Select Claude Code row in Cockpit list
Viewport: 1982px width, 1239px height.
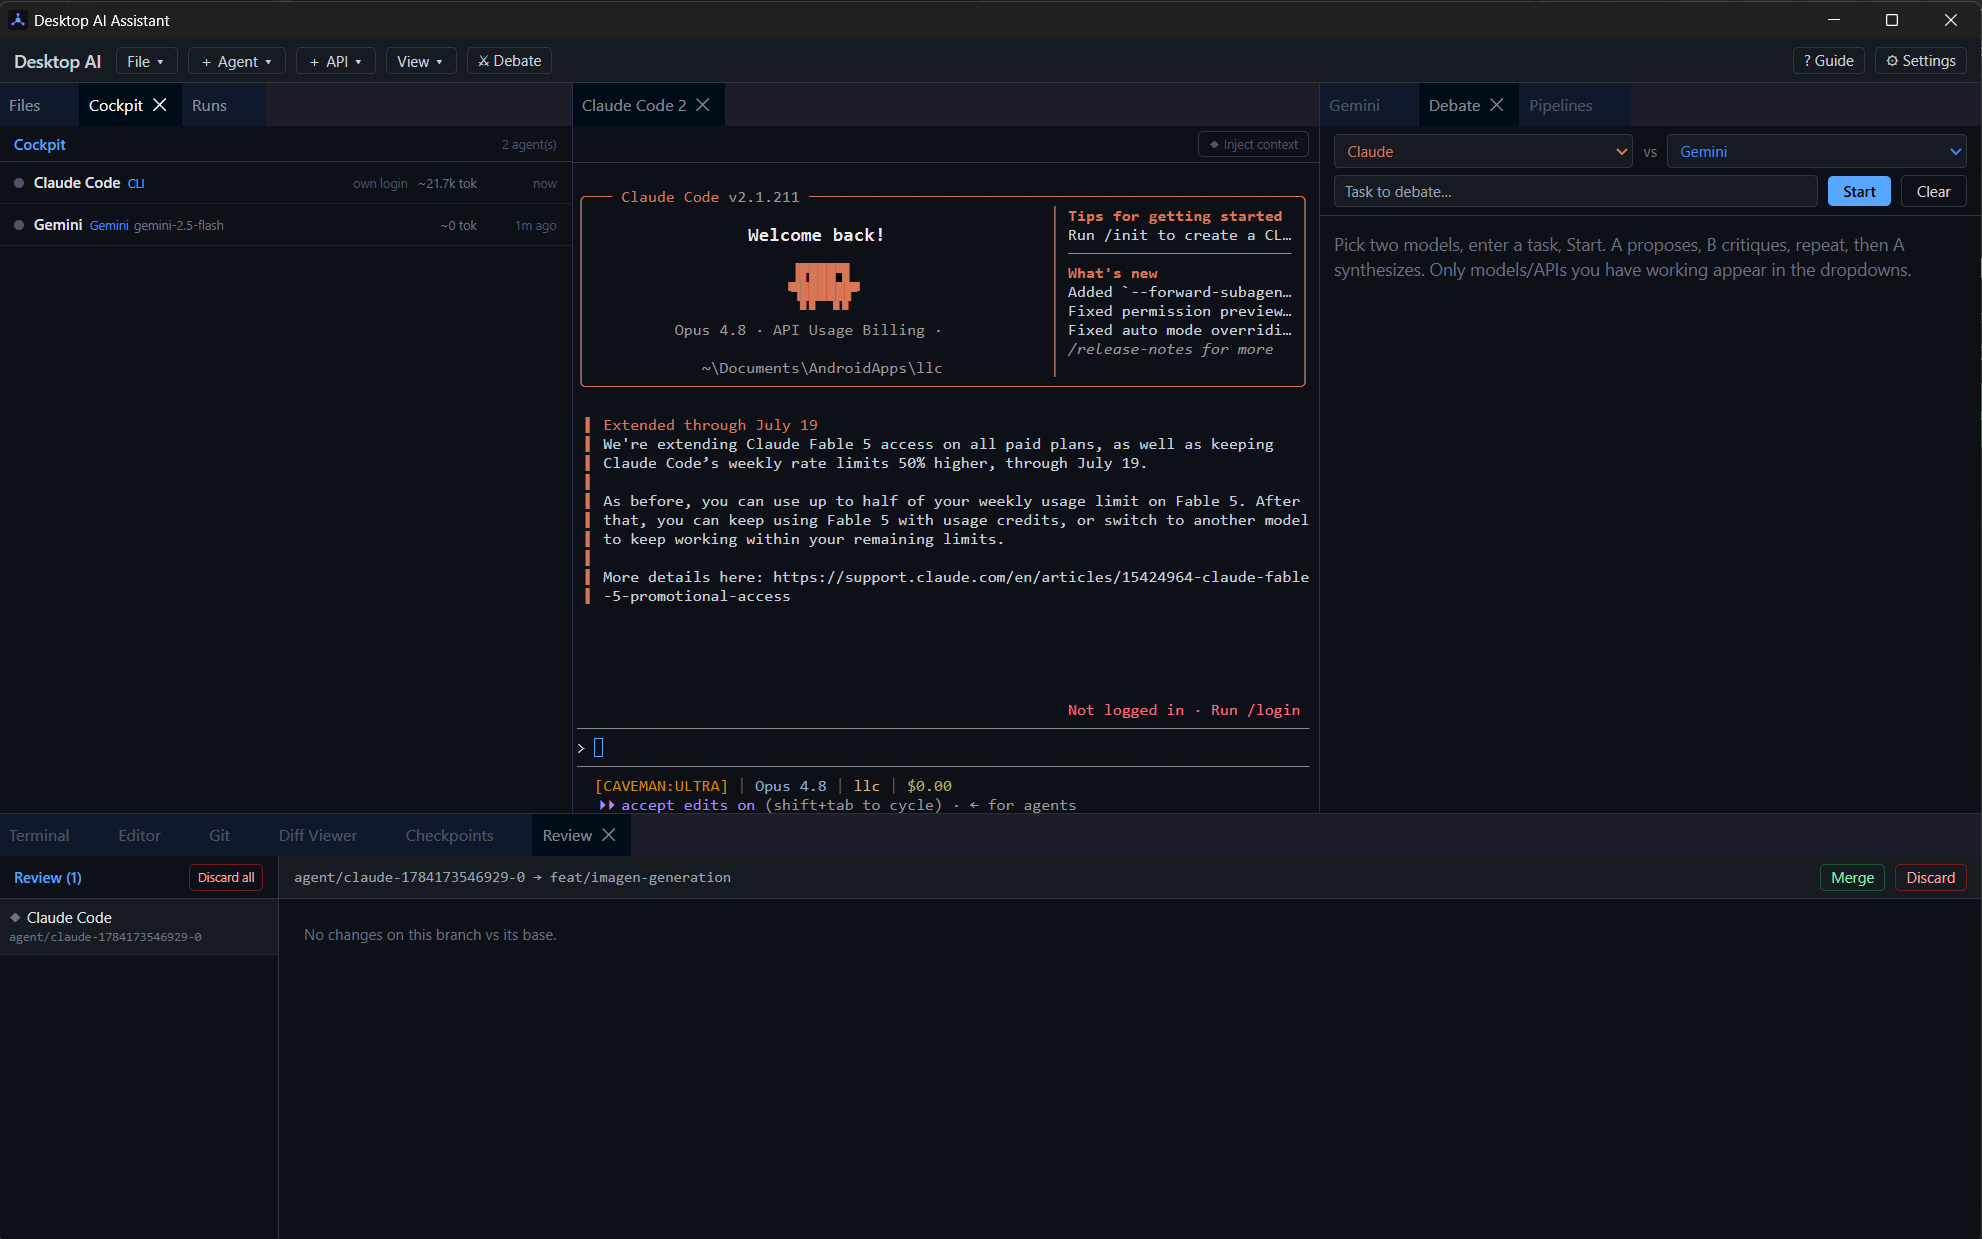[x=285, y=183]
